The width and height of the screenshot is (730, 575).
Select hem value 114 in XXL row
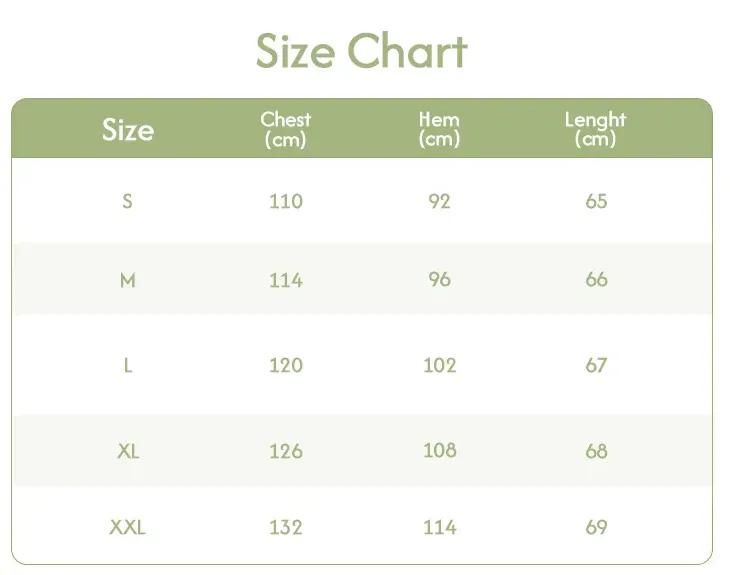click(x=439, y=527)
